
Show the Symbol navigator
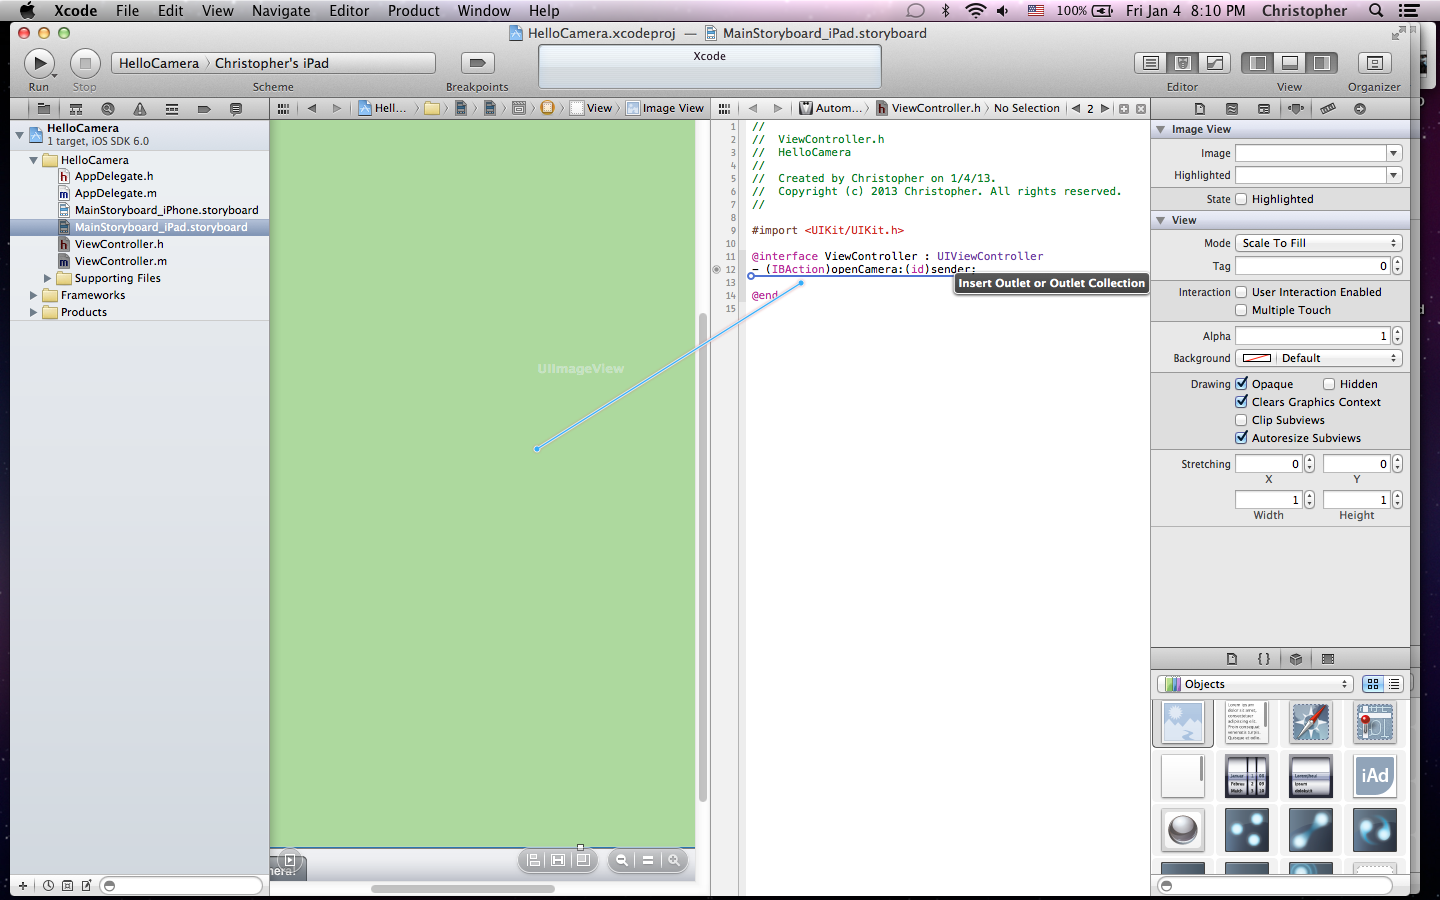[75, 109]
